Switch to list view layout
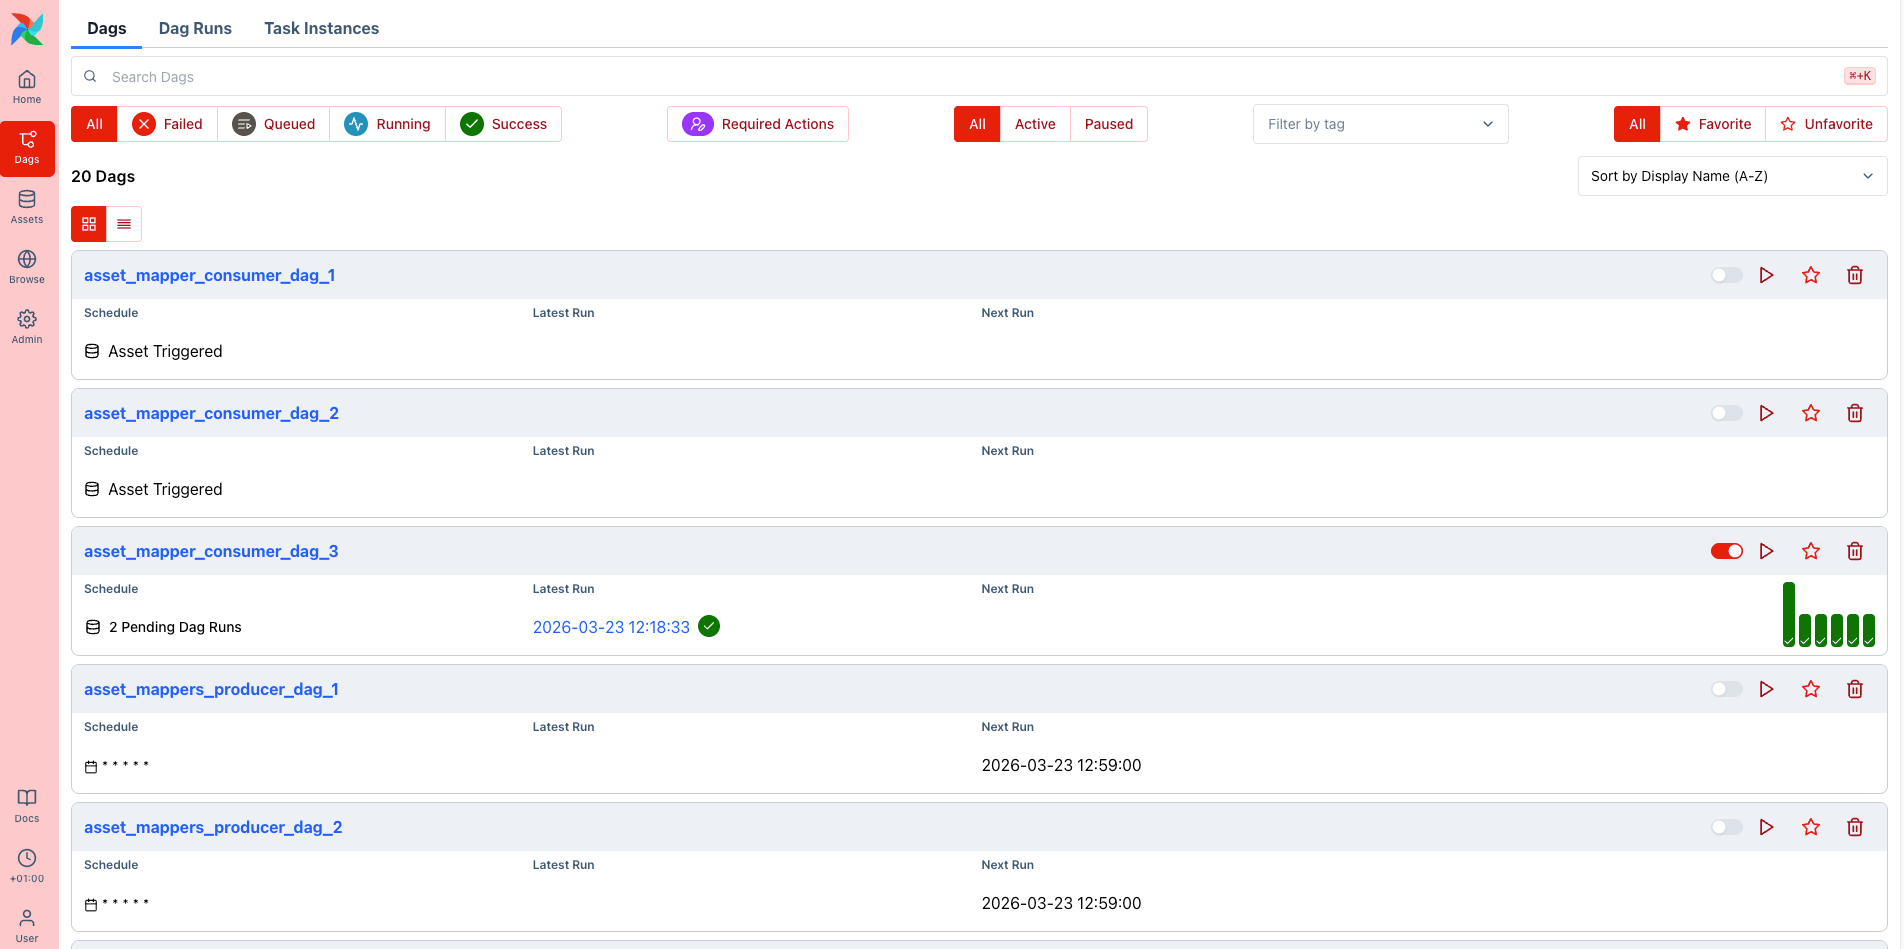Screen dimensions: 1904x949 [x=124, y=224]
